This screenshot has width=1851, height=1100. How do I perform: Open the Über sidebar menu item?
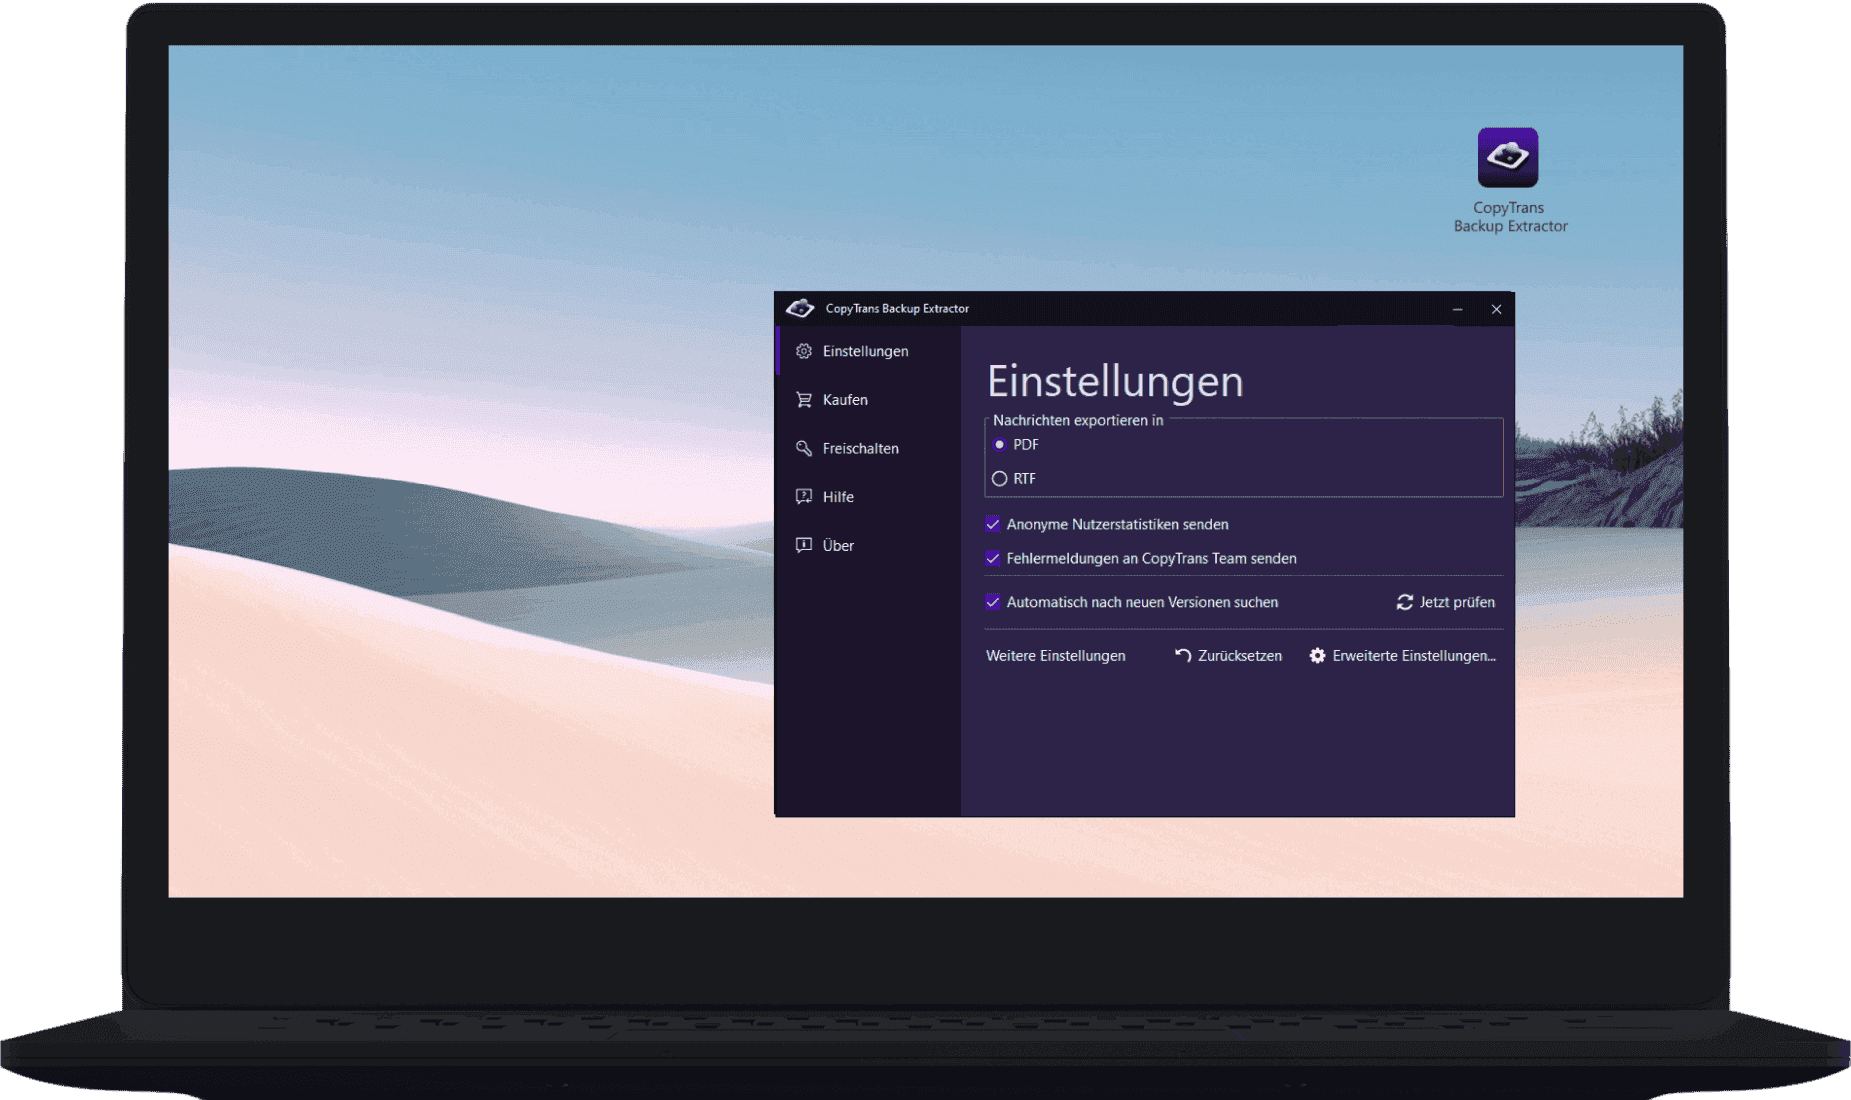pos(868,545)
